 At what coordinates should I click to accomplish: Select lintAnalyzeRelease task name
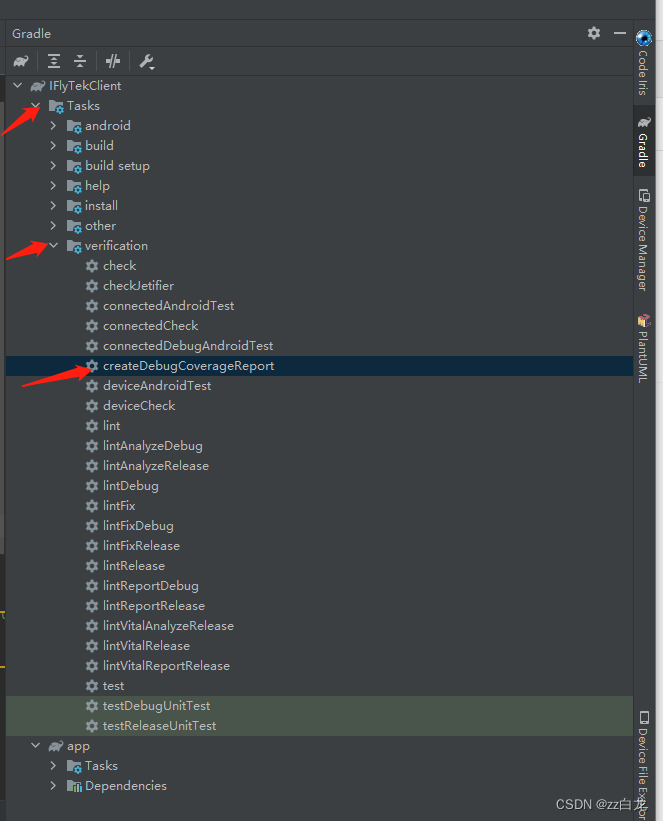point(156,465)
